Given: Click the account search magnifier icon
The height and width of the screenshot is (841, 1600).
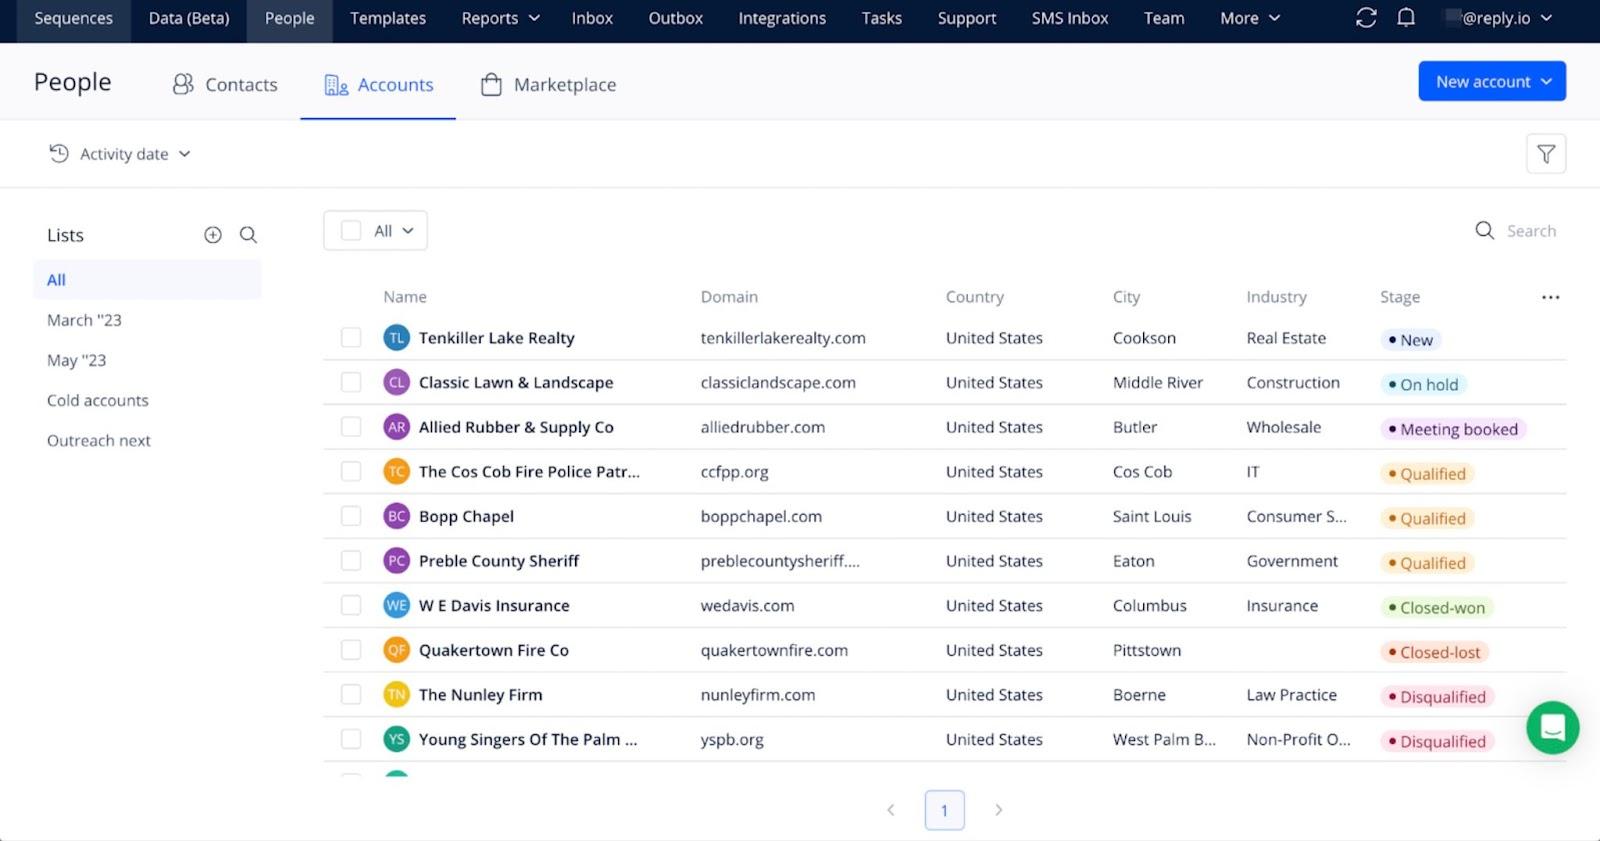Looking at the screenshot, I should (1485, 231).
